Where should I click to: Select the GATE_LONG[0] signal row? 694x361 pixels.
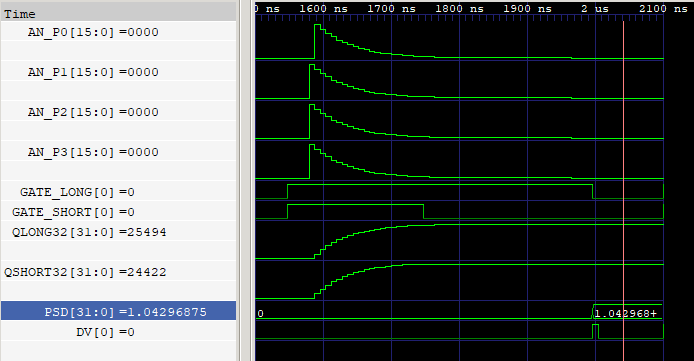point(118,192)
